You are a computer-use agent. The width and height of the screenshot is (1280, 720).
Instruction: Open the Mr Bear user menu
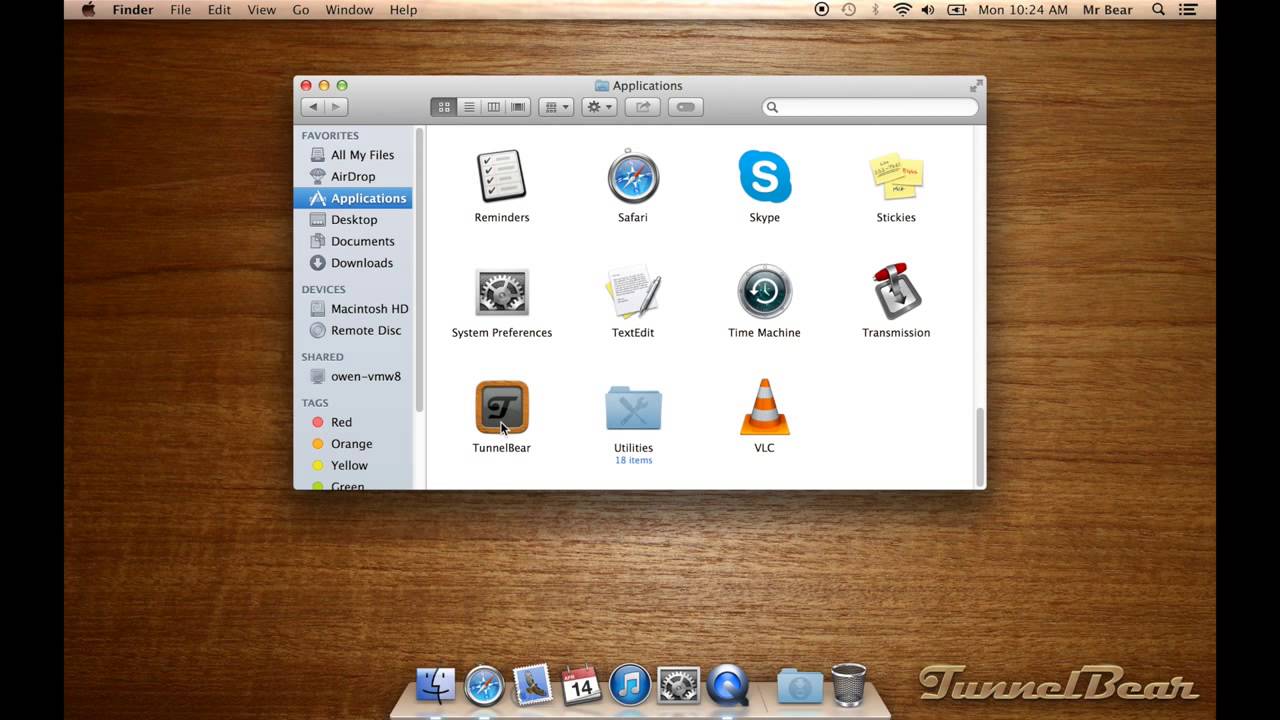click(1110, 10)
